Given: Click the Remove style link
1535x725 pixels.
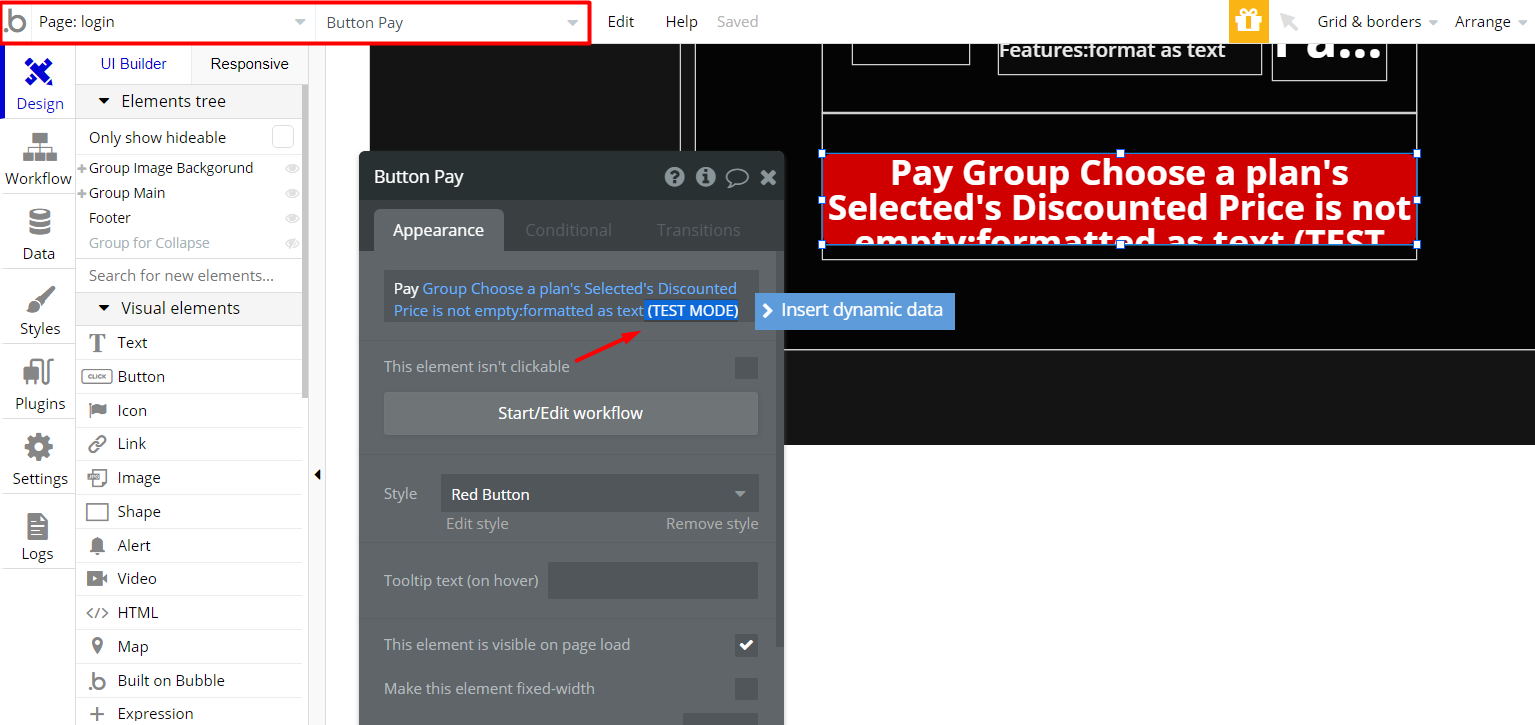Looking at the screenshot, I should tap(712, 524).
